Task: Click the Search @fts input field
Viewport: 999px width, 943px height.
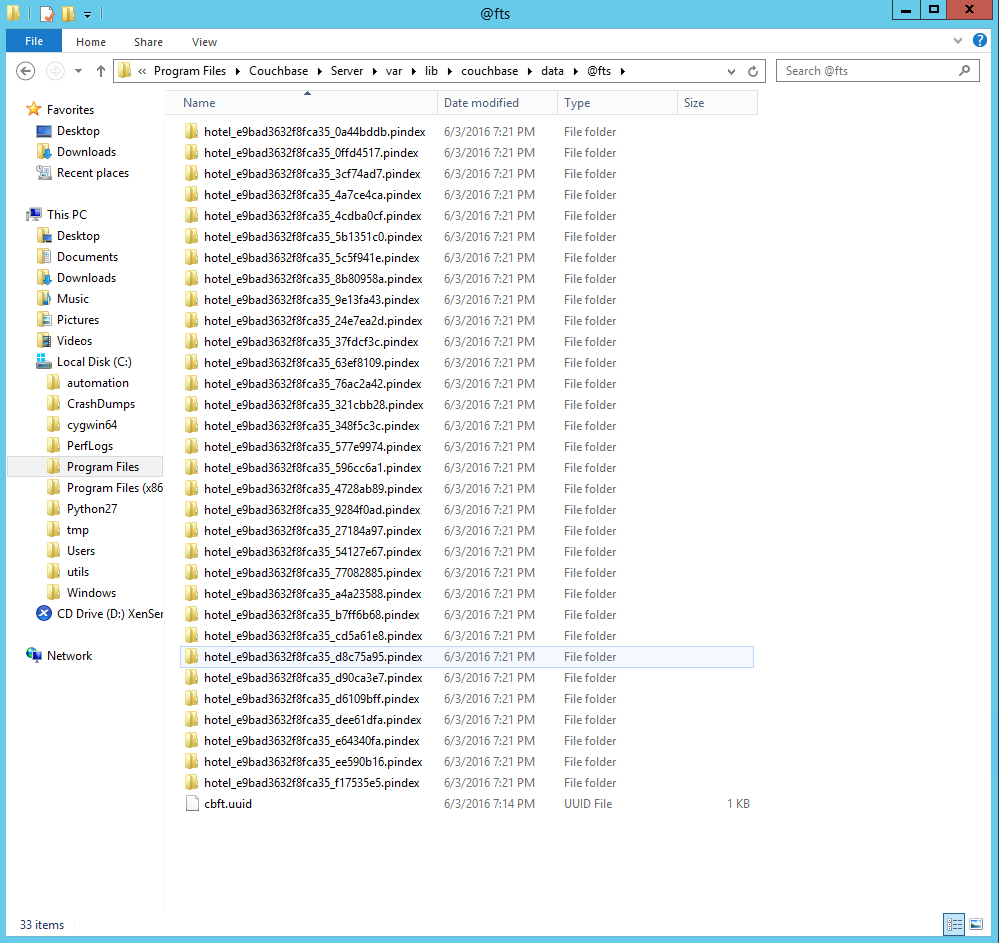Action: click(865, 71)
